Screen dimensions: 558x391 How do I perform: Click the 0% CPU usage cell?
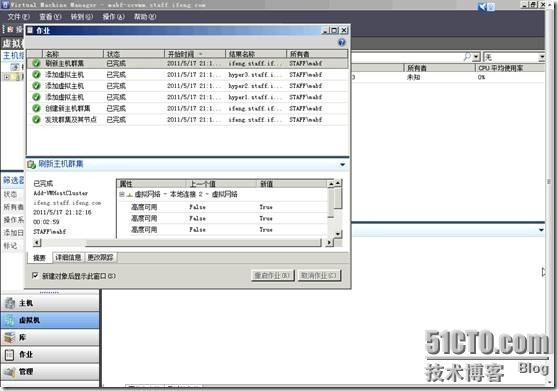tap(481, 77)
